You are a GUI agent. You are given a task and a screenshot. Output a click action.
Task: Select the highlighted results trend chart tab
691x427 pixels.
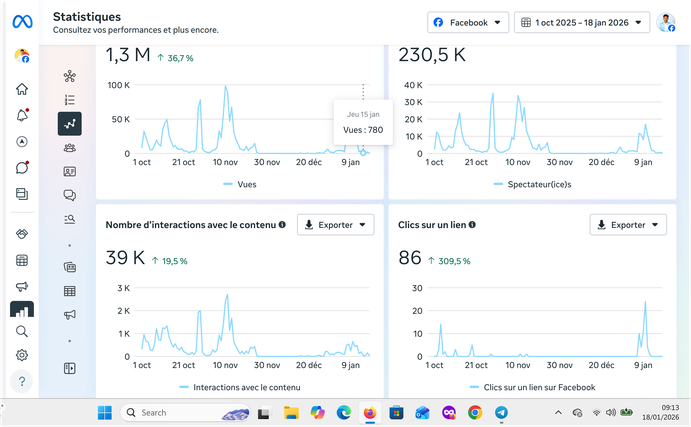coord(70,123)
